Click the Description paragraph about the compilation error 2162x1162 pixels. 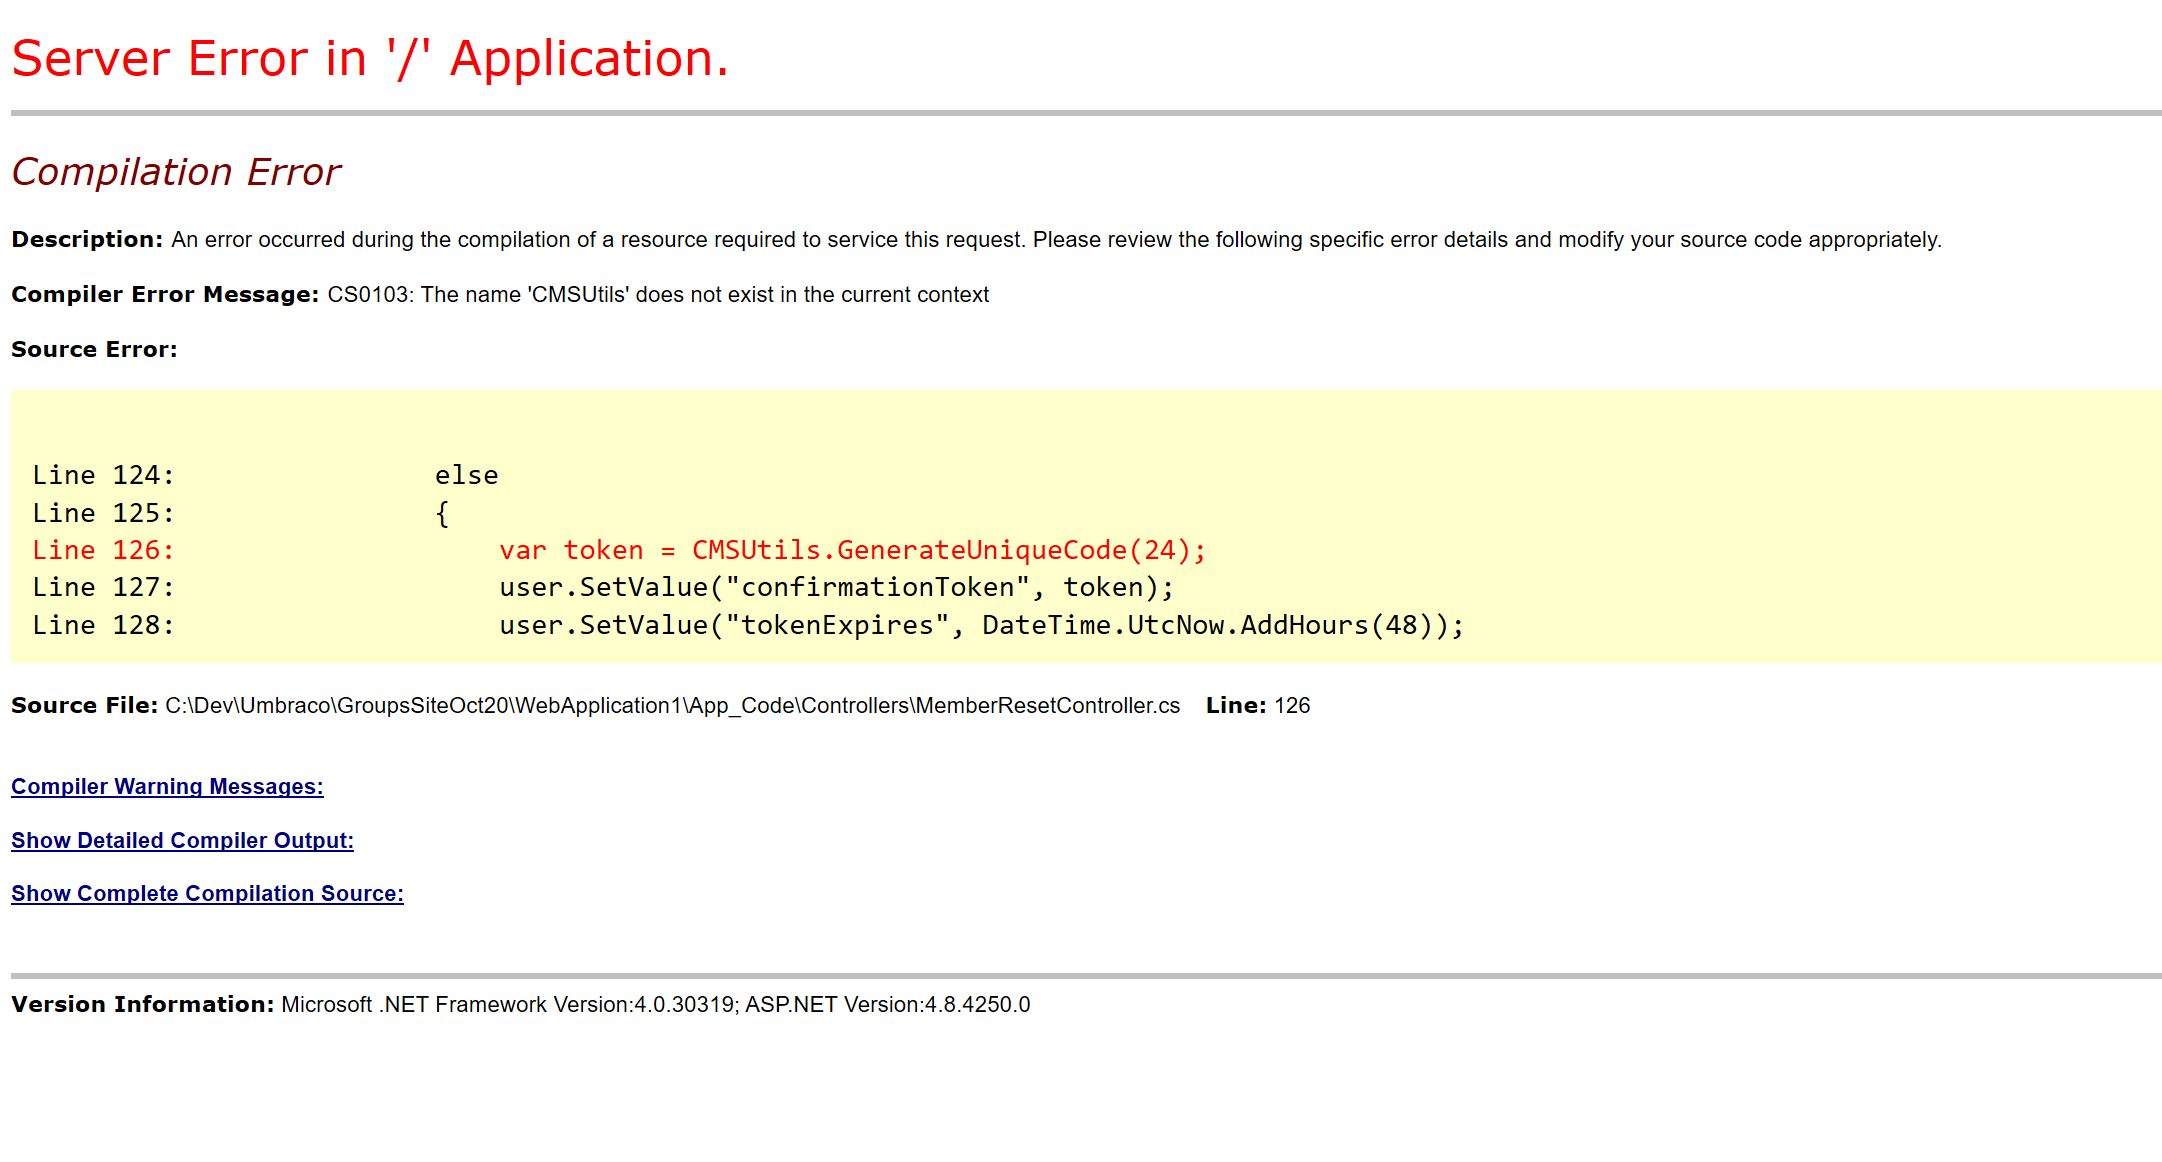[976, 240]
